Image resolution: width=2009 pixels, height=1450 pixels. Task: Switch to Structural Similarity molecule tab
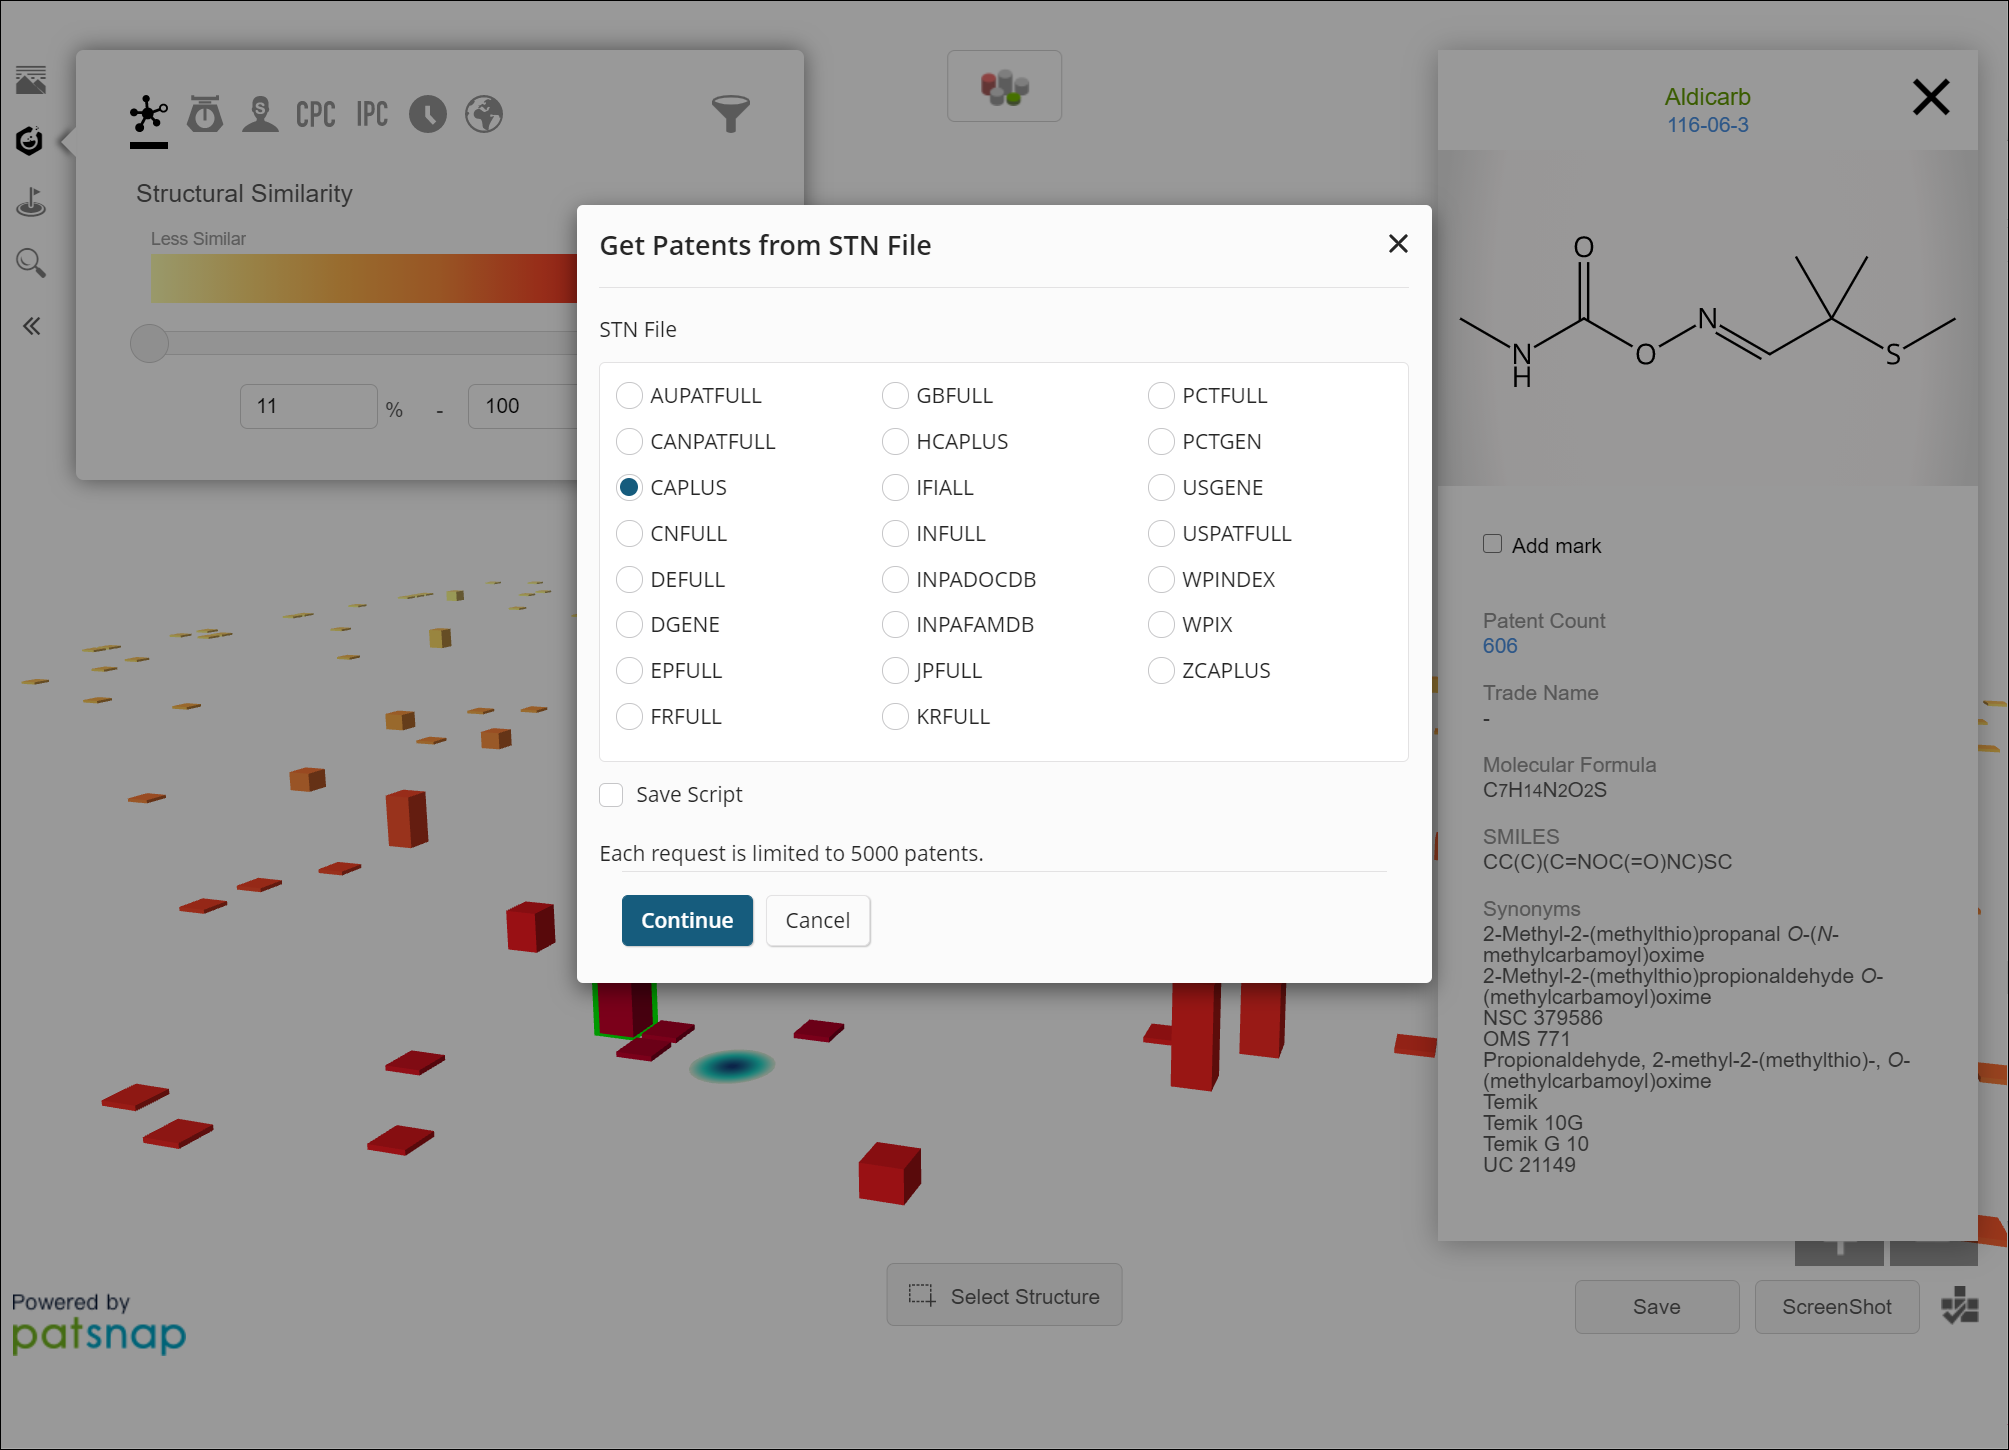149,115
